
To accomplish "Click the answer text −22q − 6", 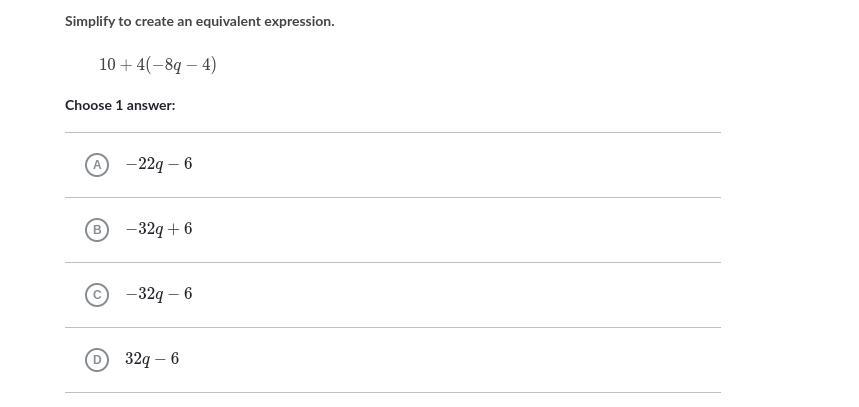I will coord(159,164).
